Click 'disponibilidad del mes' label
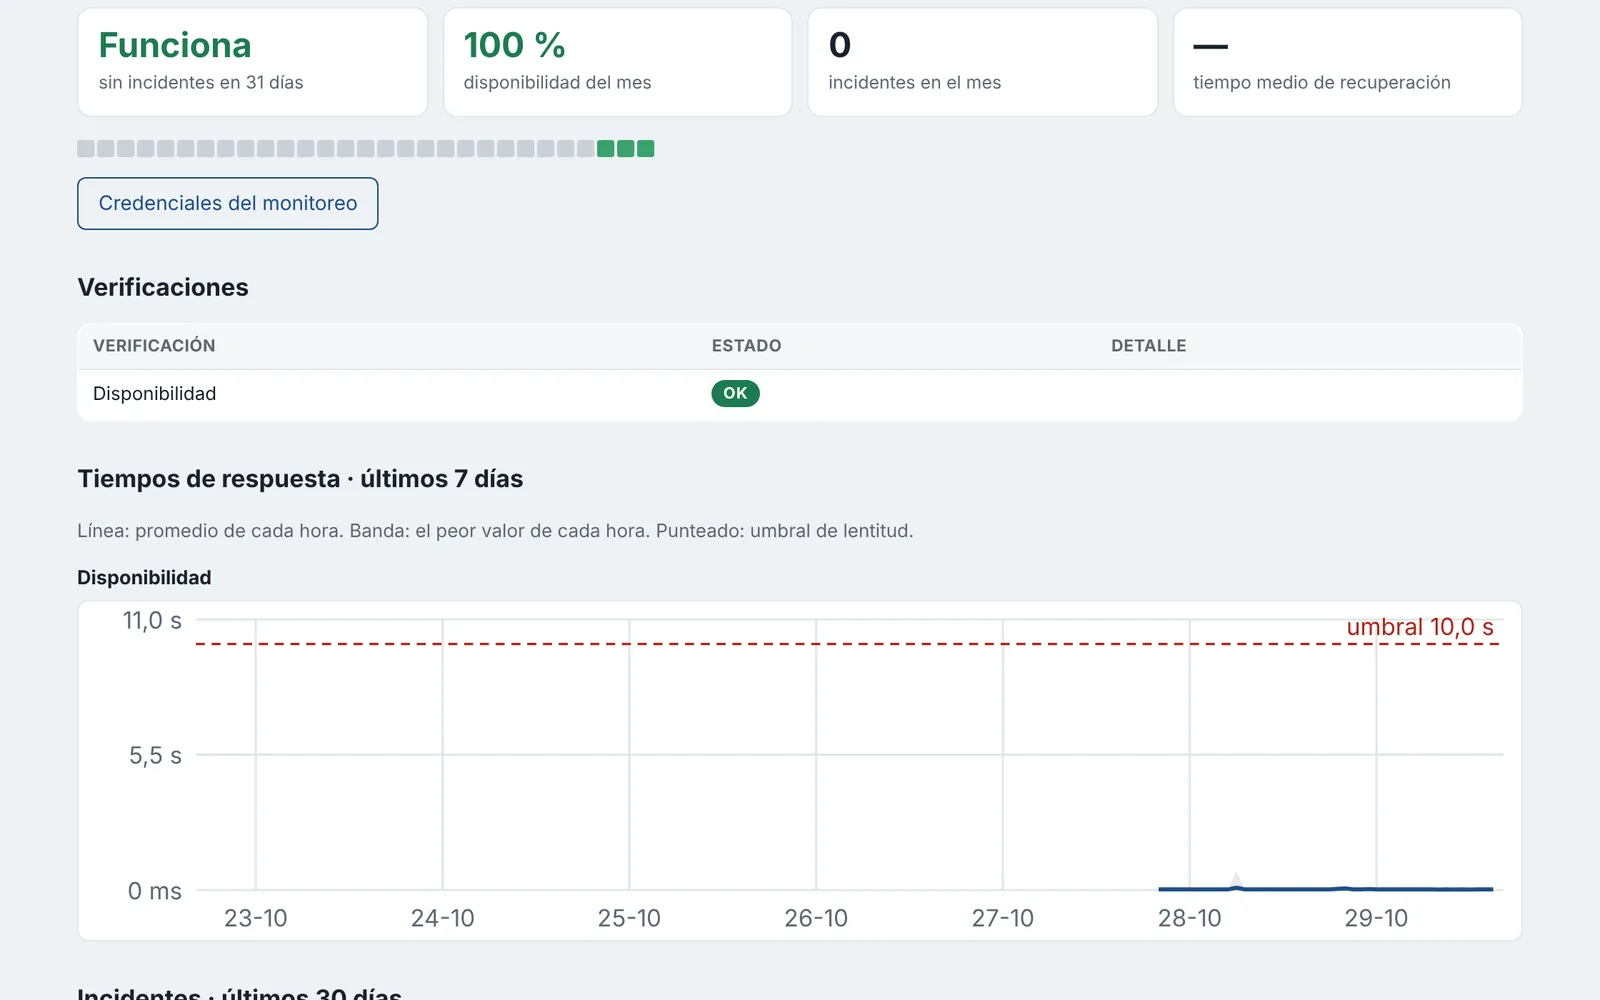Image resolution: width=1600 pixels, height=1000 pixels. pyautogui.click(x=557, y=82)
